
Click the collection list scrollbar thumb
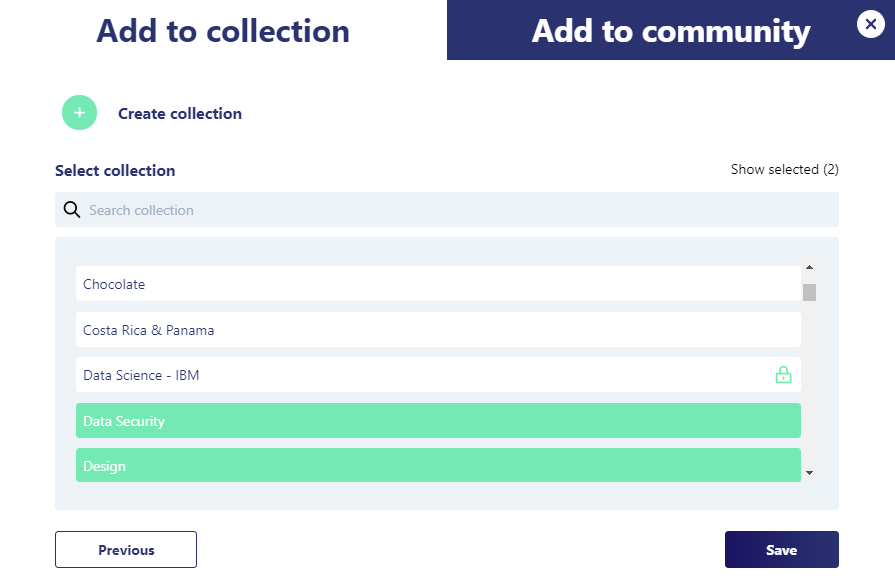point(809,292)
